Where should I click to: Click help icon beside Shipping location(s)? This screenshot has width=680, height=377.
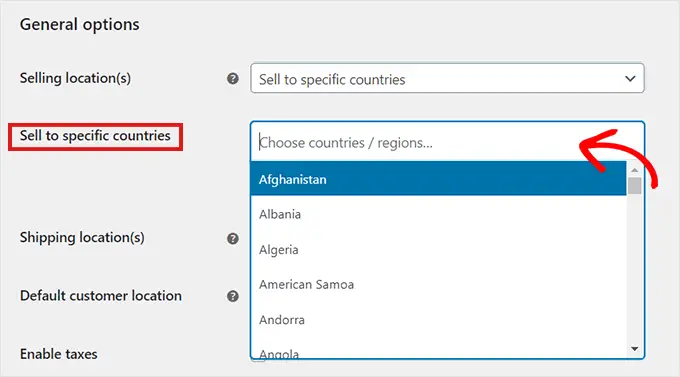point(233,238)
